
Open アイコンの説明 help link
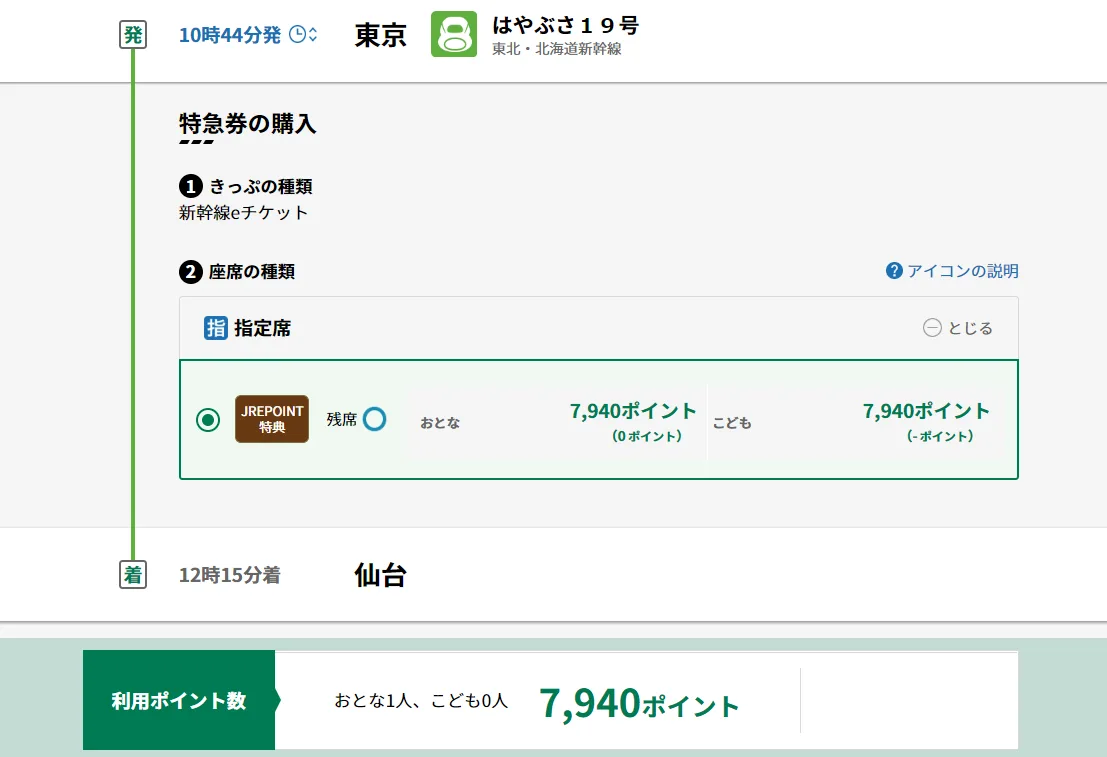(962, 271)
